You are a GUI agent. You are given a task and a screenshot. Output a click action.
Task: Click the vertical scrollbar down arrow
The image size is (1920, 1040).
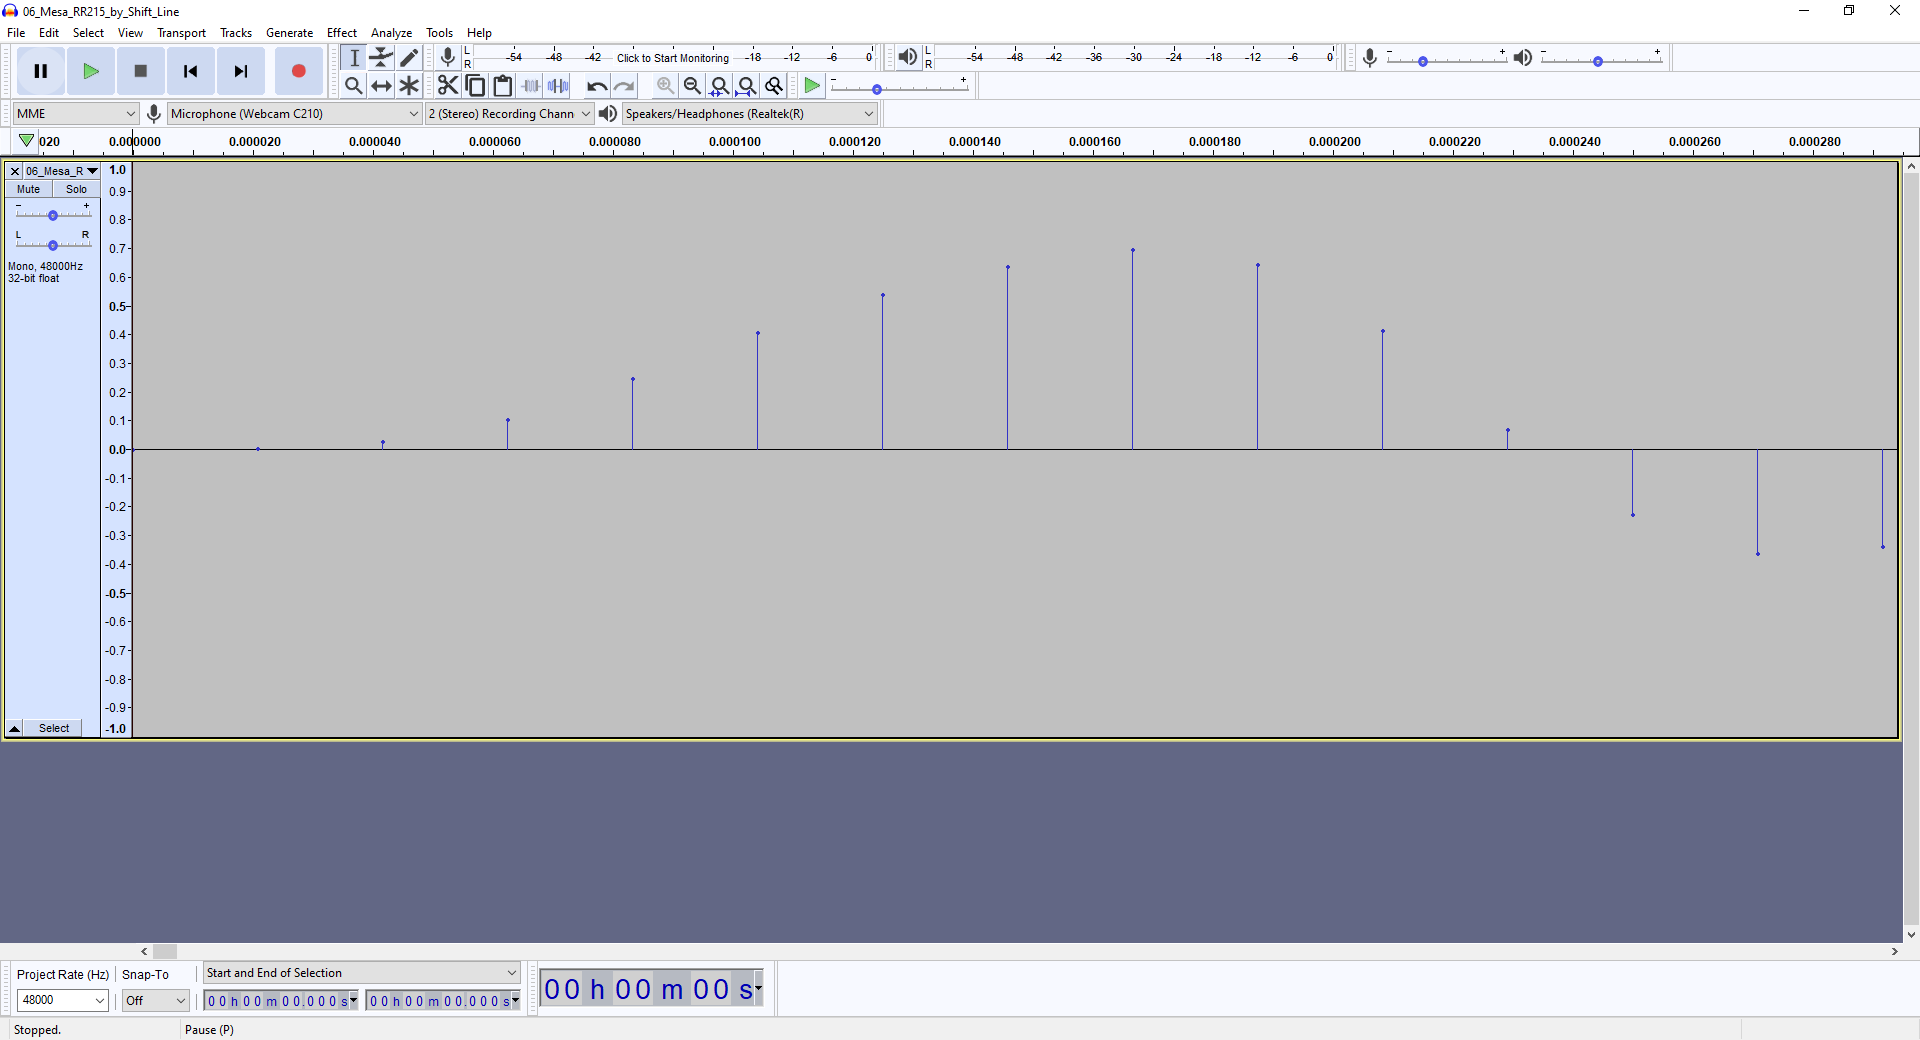tap(1911, 935)
